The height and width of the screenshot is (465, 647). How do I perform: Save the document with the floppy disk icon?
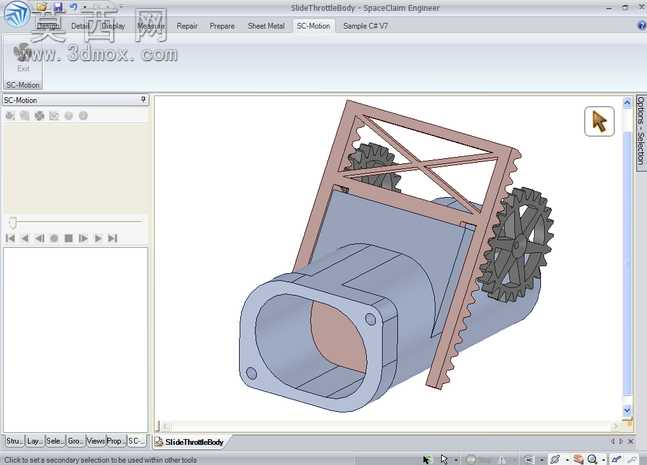tap(58, 7)
